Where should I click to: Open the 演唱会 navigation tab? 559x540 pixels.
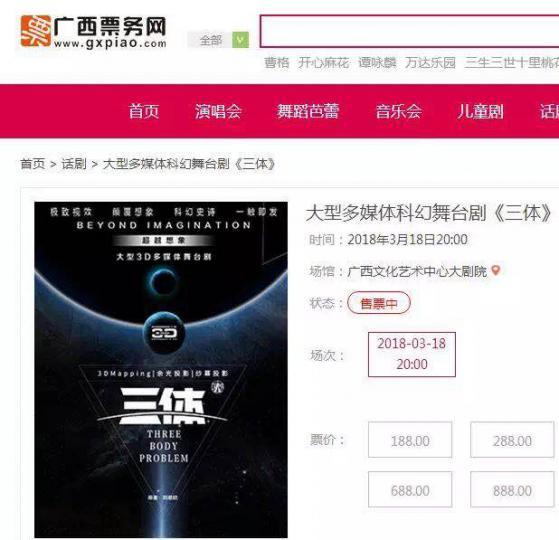tap(218, 111)
